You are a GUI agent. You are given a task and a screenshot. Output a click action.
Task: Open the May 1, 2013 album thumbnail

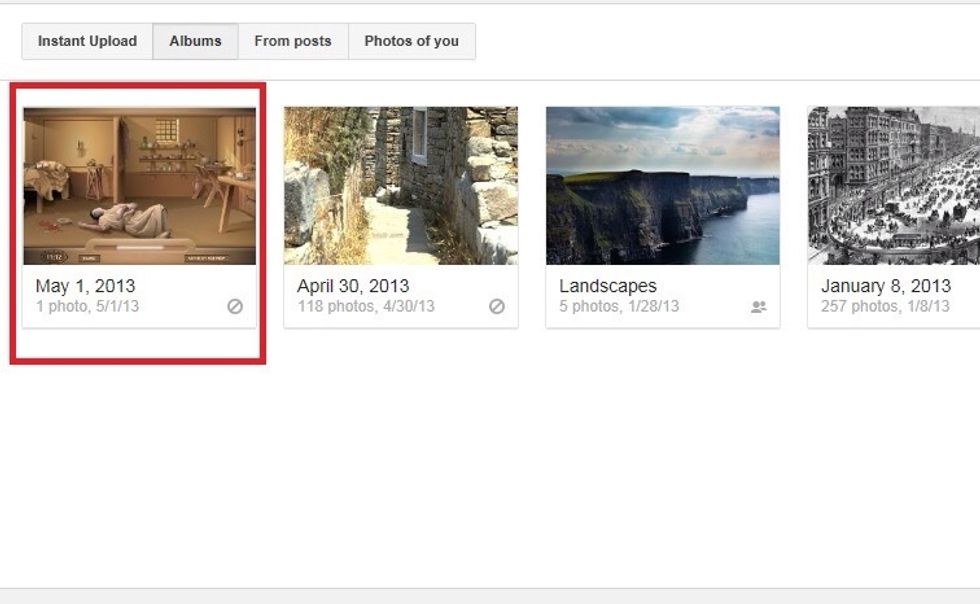pos(140,186)
